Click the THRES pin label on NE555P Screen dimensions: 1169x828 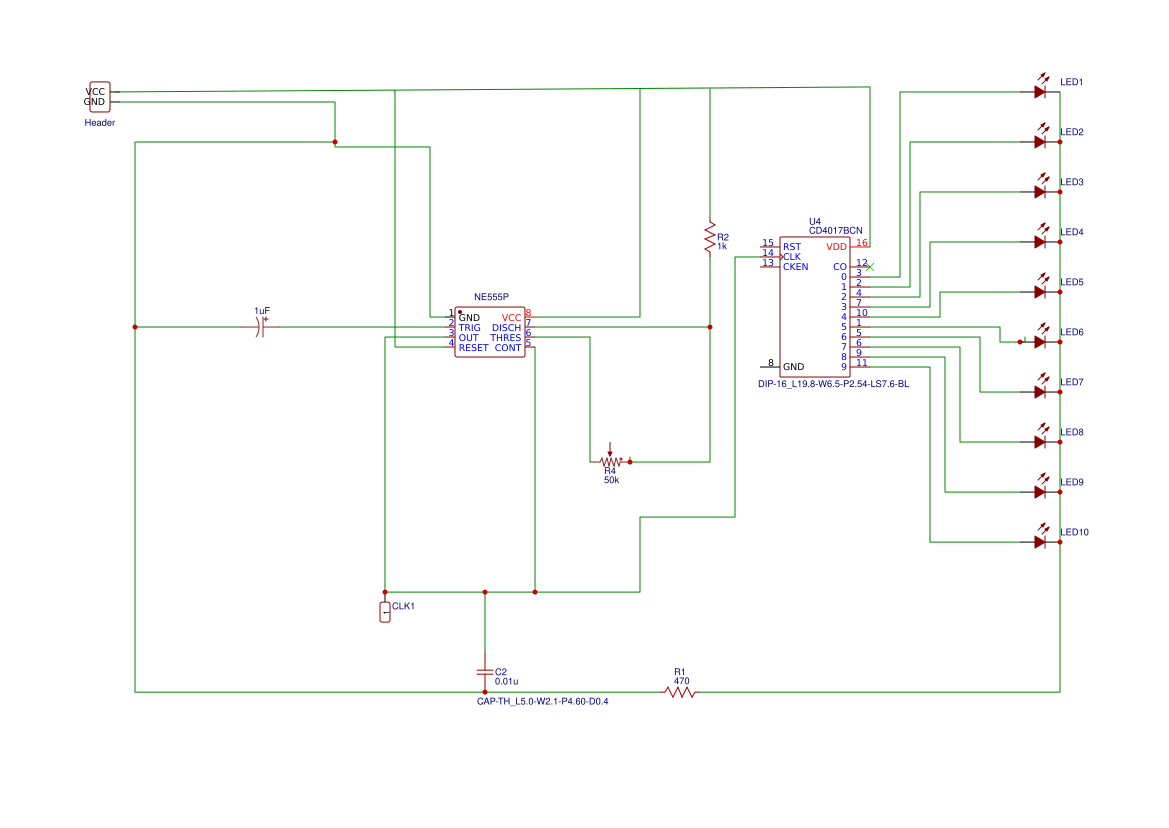click(505, 338)
